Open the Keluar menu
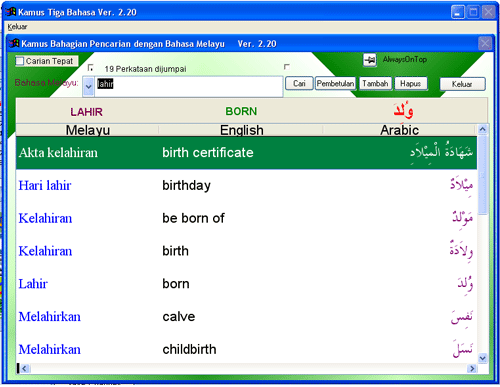The image size is (500, 387). 17,27
